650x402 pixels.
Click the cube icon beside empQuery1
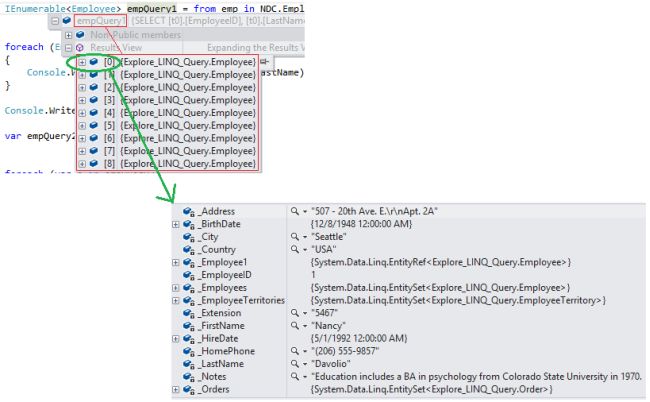(67, 21)
